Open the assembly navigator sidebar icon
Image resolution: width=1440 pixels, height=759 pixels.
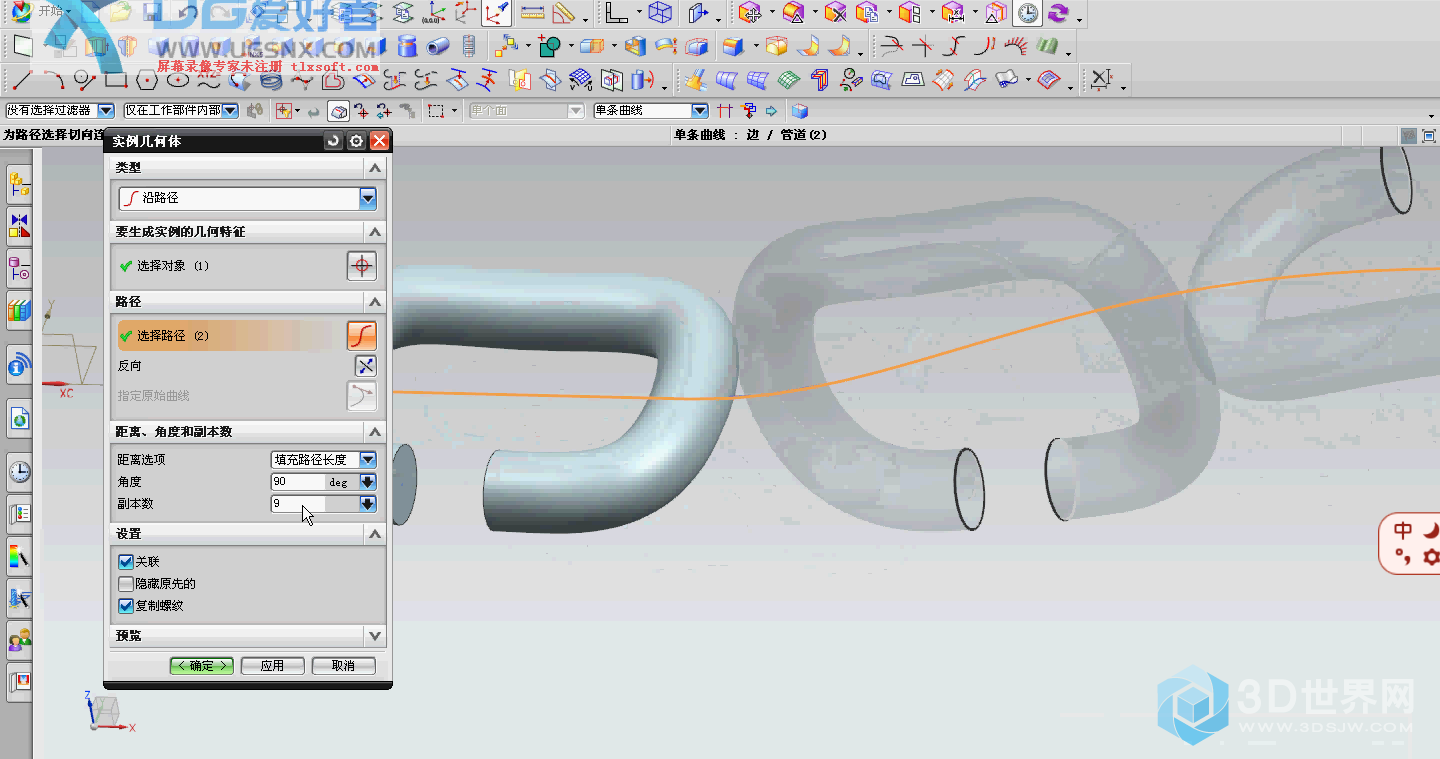point(19,184)
